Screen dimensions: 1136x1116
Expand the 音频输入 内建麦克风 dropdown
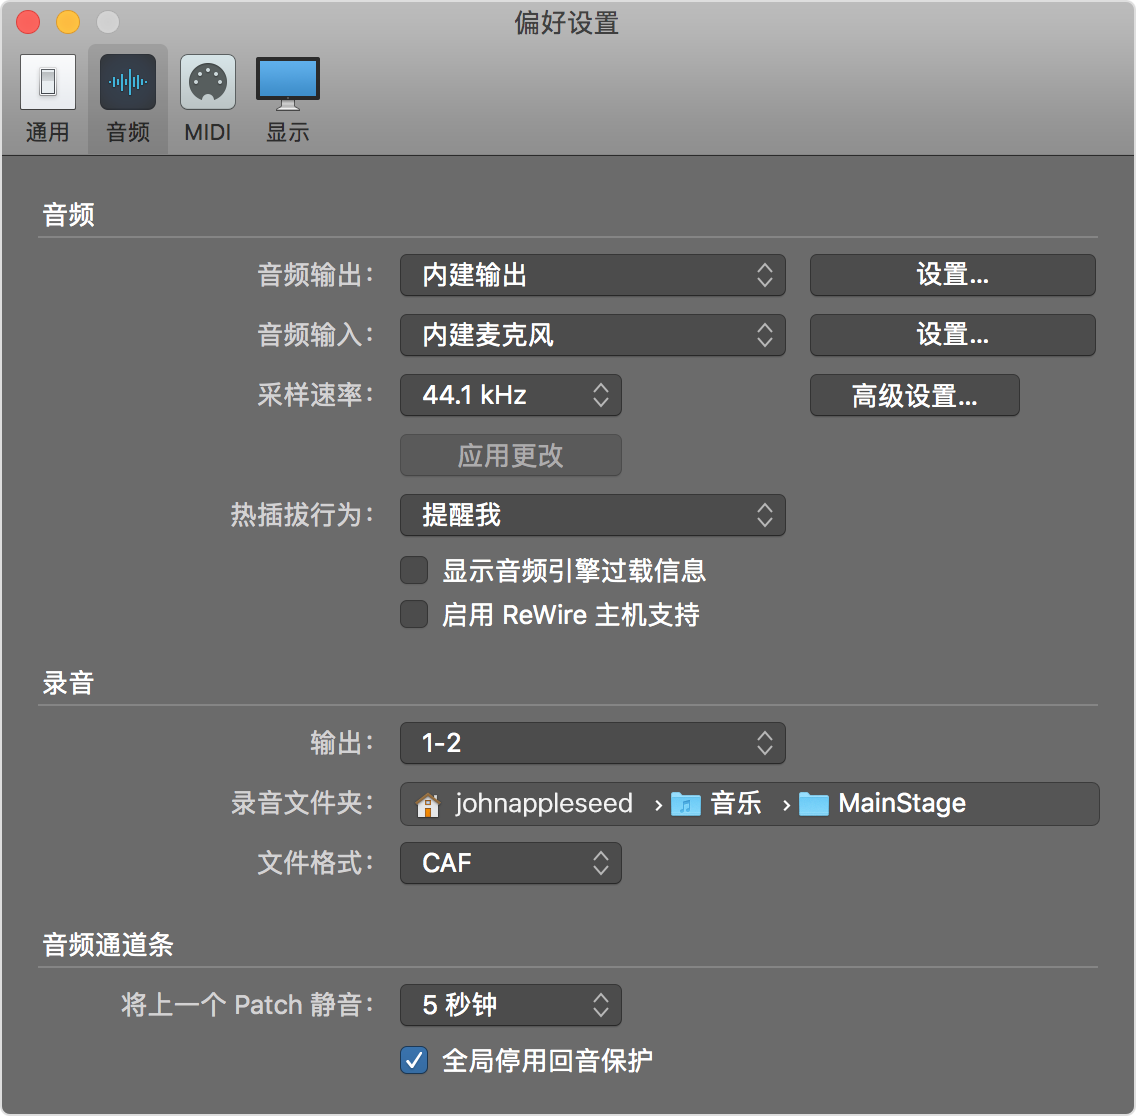pos(592,335)
